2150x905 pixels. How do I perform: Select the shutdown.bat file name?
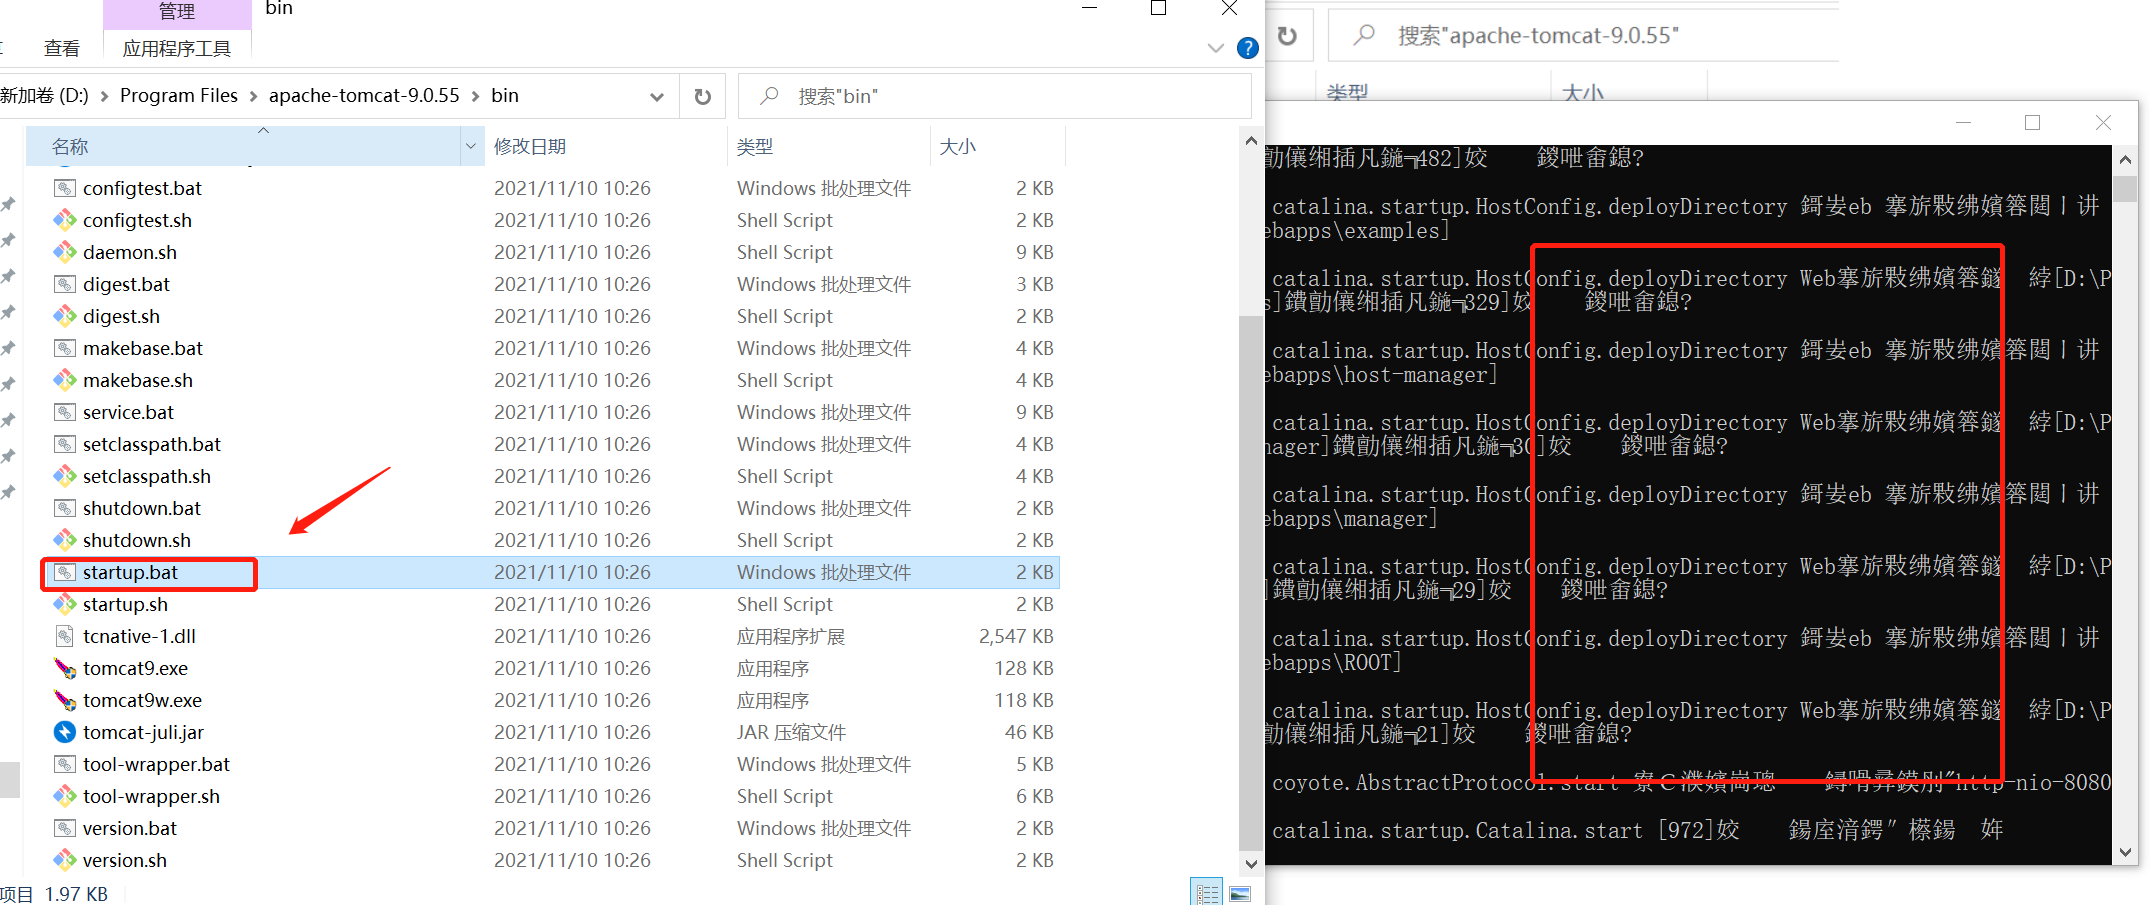[x=141, y=508]
